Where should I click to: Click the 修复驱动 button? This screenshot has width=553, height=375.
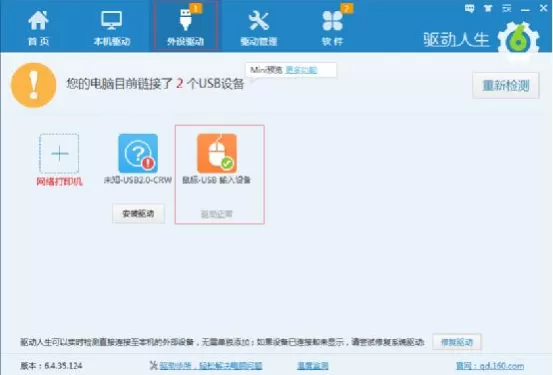pyautogui.click(x=457, y=342)
